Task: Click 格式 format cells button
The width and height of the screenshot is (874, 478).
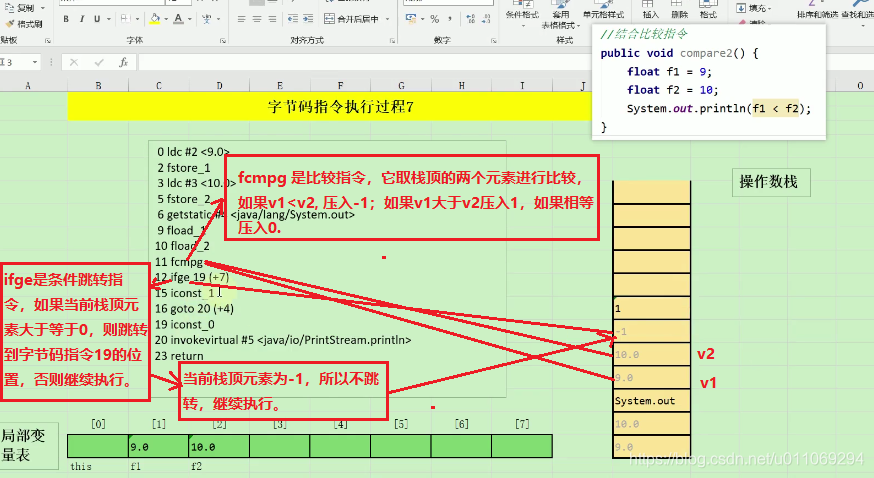Action: 708,10
